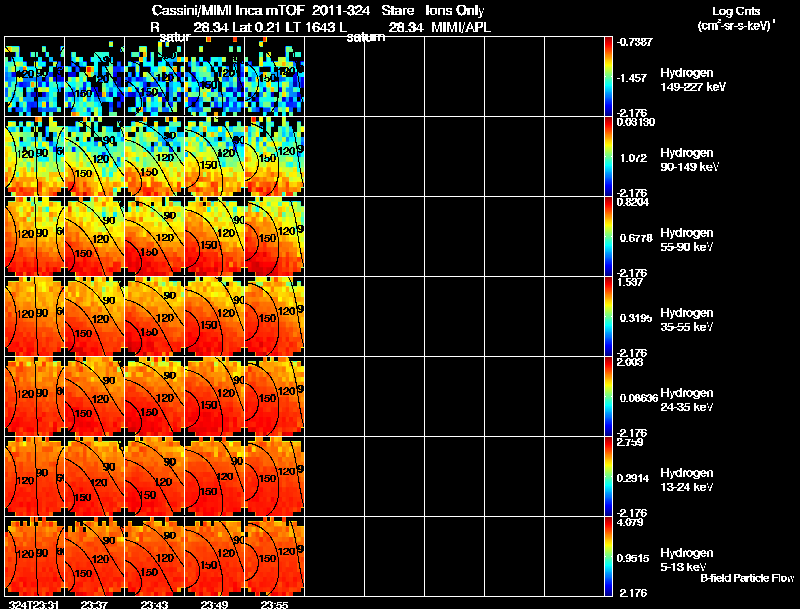The height and width of the screenshot is (609, 800).
Task: Click the color bar for Hydrogen 90-149 keV
Action: click(x=608, y=157)
